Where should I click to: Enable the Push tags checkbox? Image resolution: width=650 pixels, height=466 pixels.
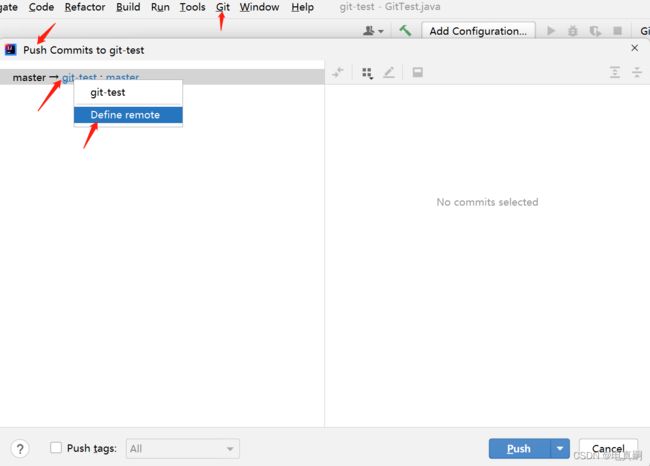click(56, 448)
